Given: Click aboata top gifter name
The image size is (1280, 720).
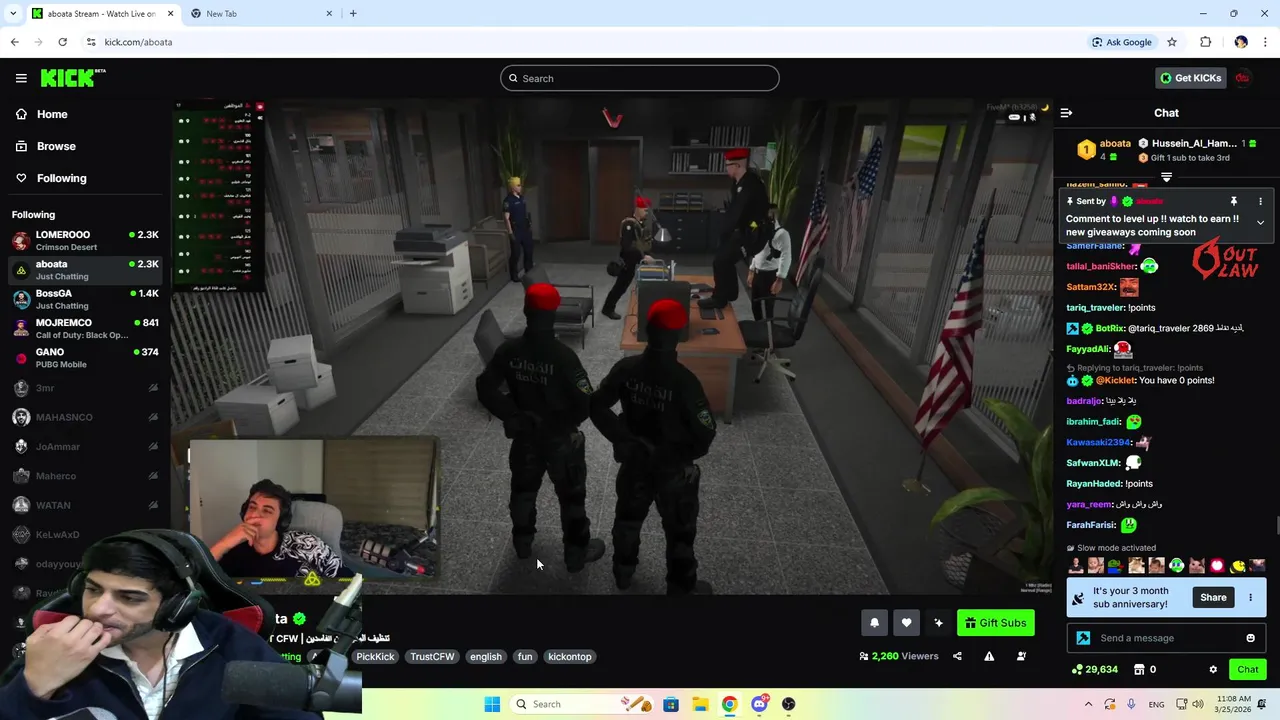Looking at the screenshot, I should pyautogui.click(x=1115, y=144).
